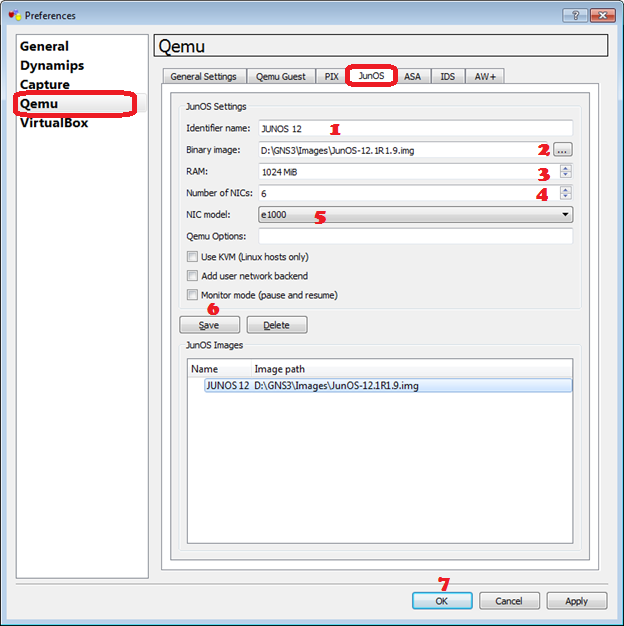Delete the selected JunOS image

[277, 325]
